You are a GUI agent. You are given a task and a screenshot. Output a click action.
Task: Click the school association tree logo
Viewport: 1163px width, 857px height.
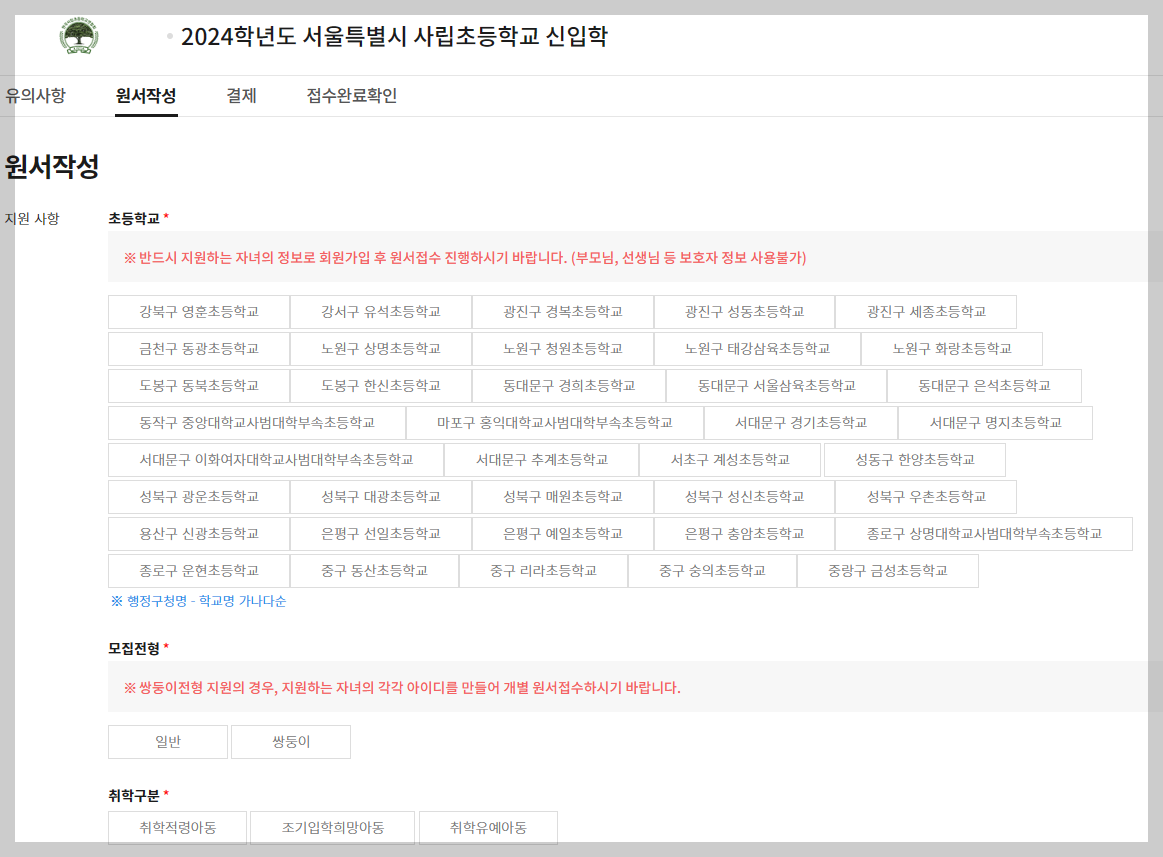79,36
